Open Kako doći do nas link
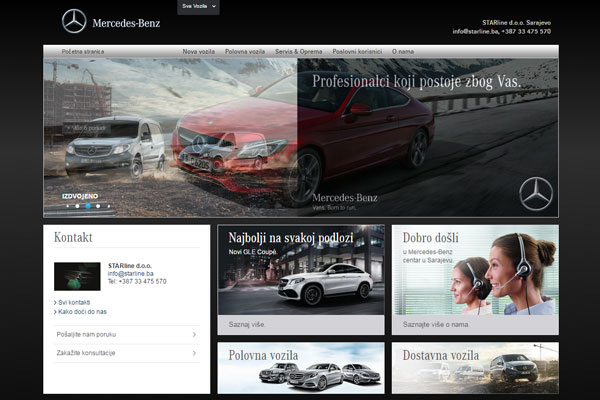Image resolution: width=600 pixels, height=400 pixels. [x=80, y=312]
